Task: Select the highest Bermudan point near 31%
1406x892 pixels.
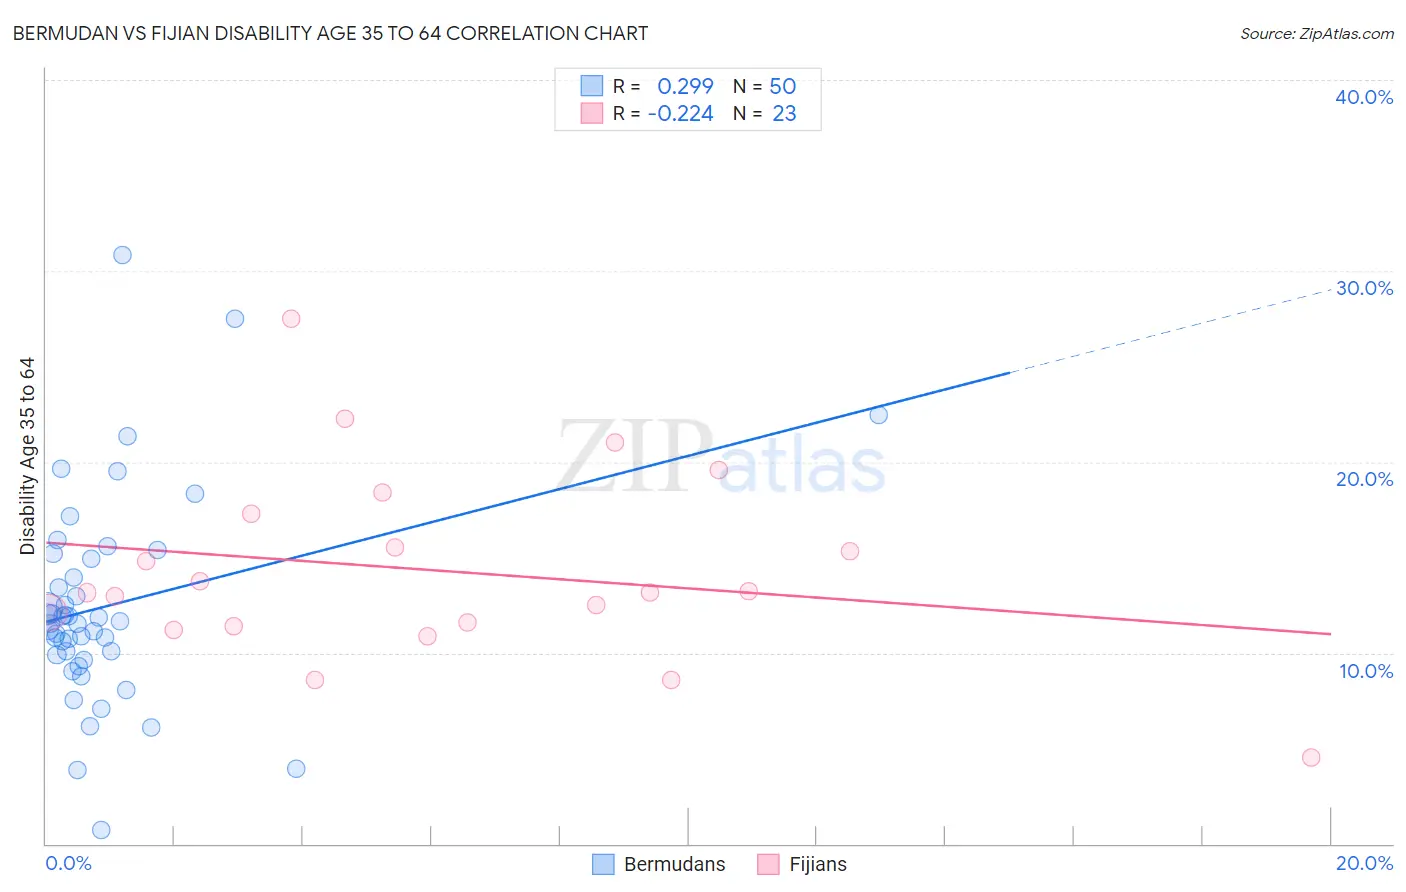Action: pos(122,255)
